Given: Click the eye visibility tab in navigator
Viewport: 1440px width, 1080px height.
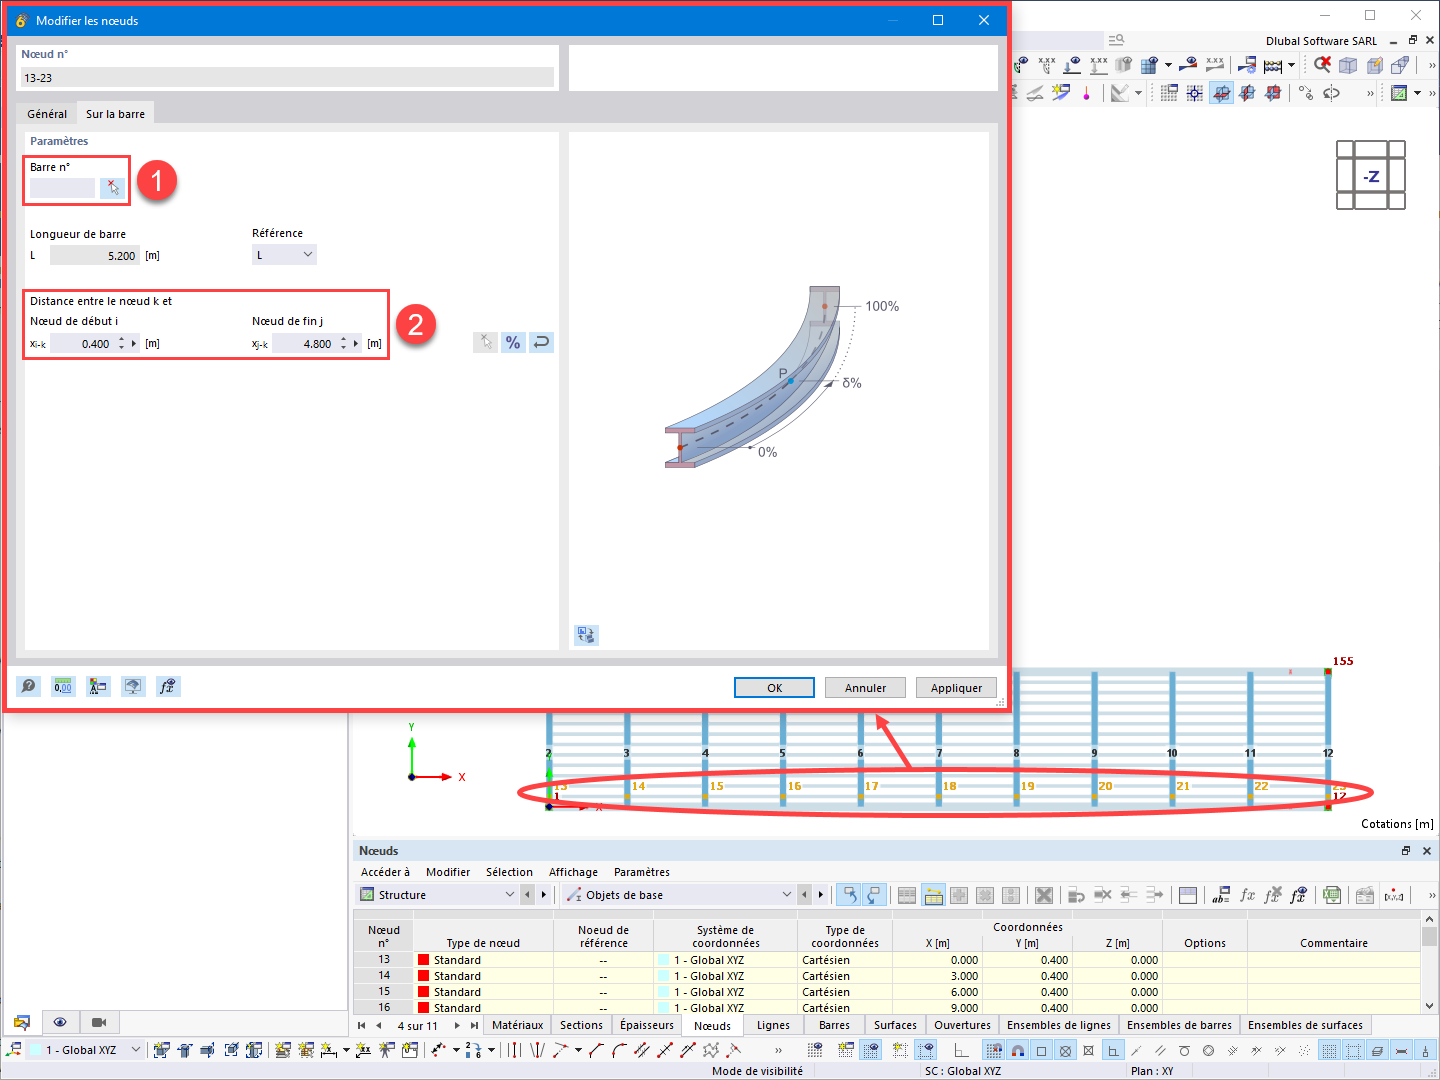Looking at the screenshot, I should (60, 1022).
